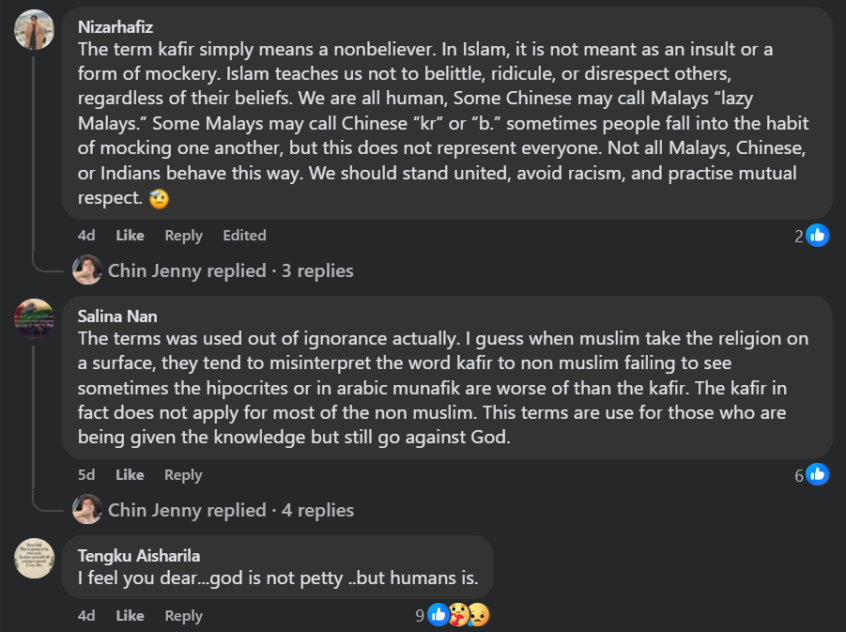Image resolution: width=846 pixels, height=632 pixels.
Task: Like Nizarhafiz's comment
Action: [130, 236]
